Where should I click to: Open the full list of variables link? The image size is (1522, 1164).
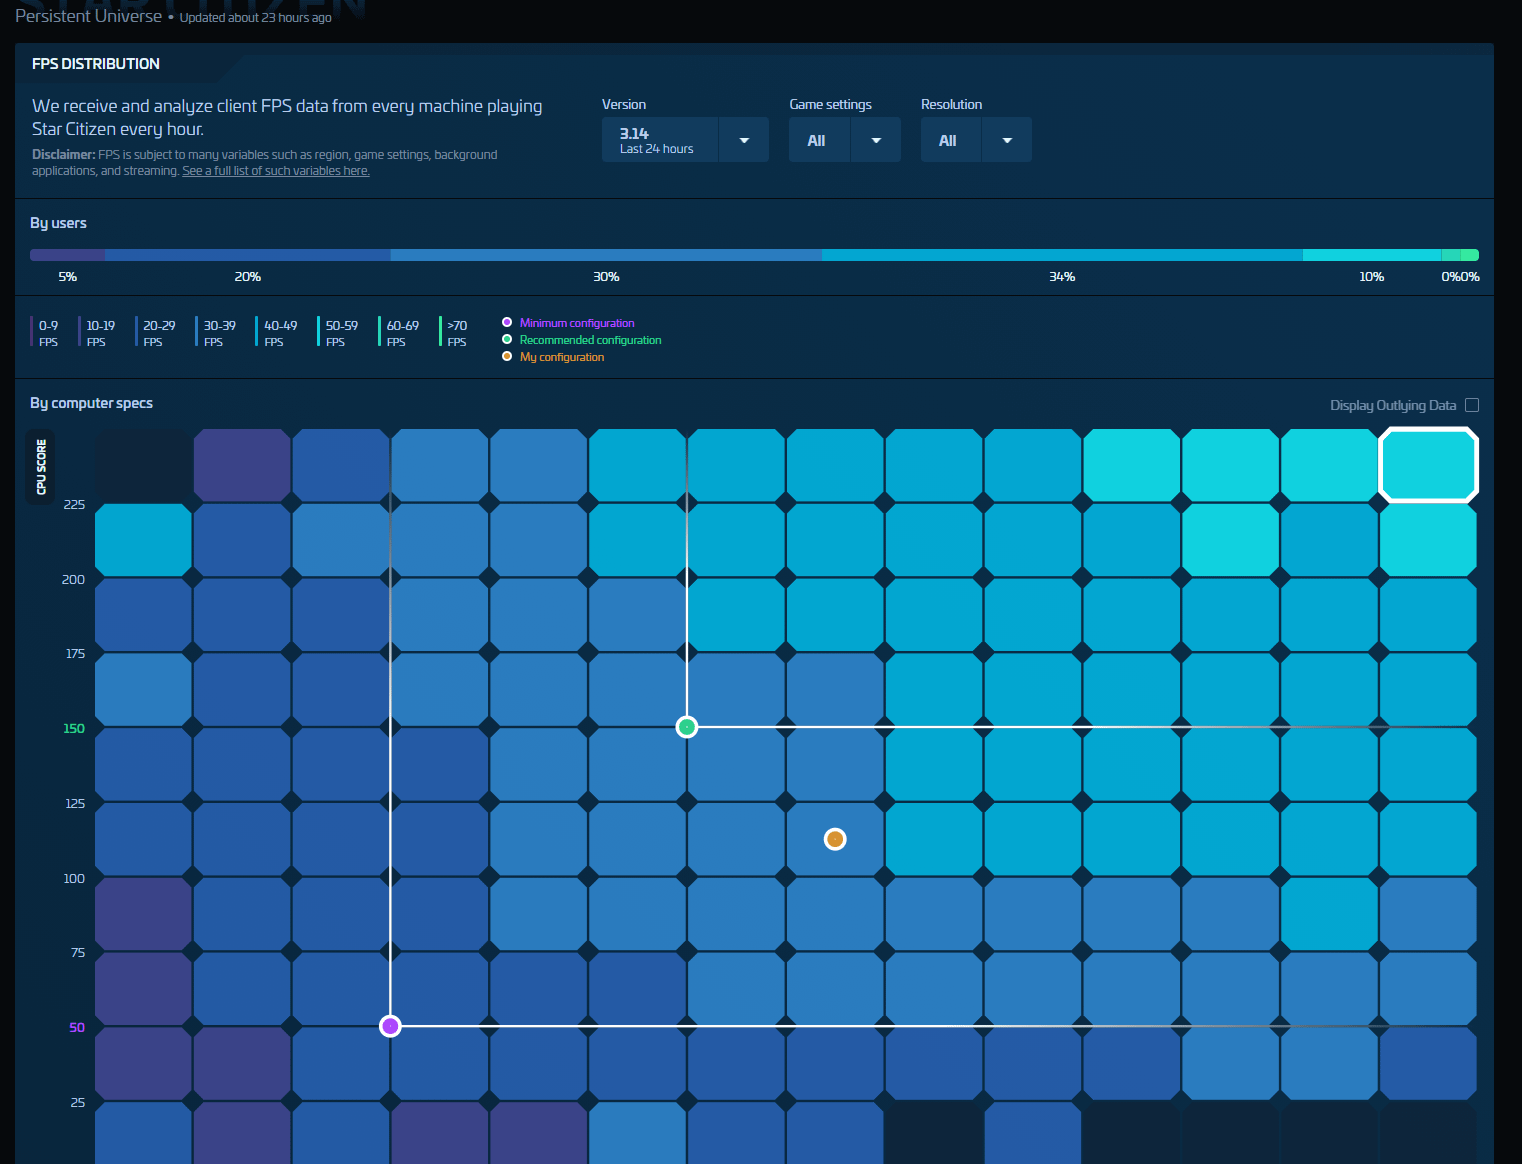[x=276, y=171]
